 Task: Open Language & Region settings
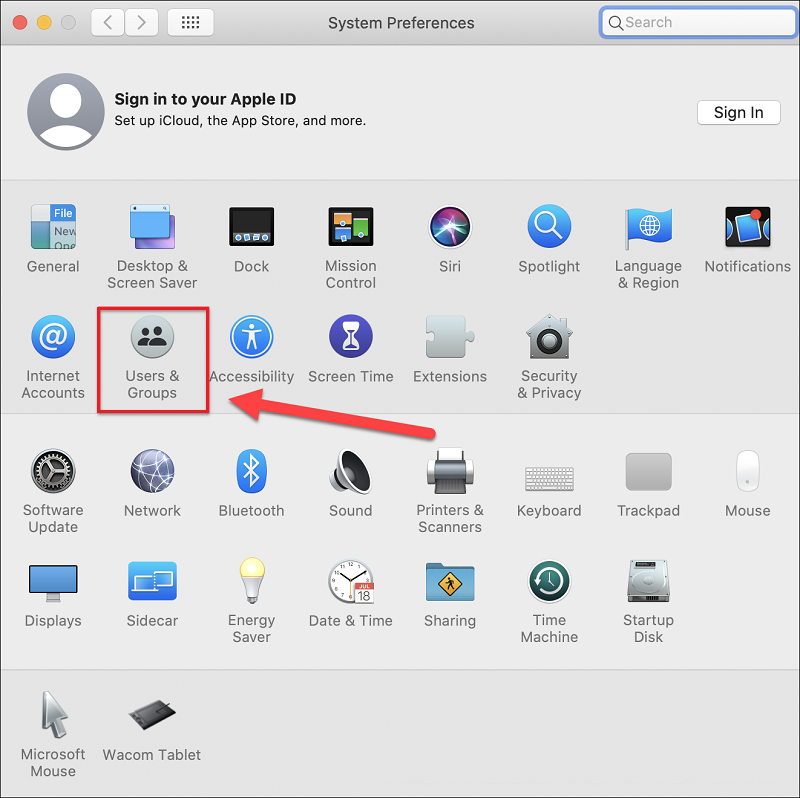point(648,227)
